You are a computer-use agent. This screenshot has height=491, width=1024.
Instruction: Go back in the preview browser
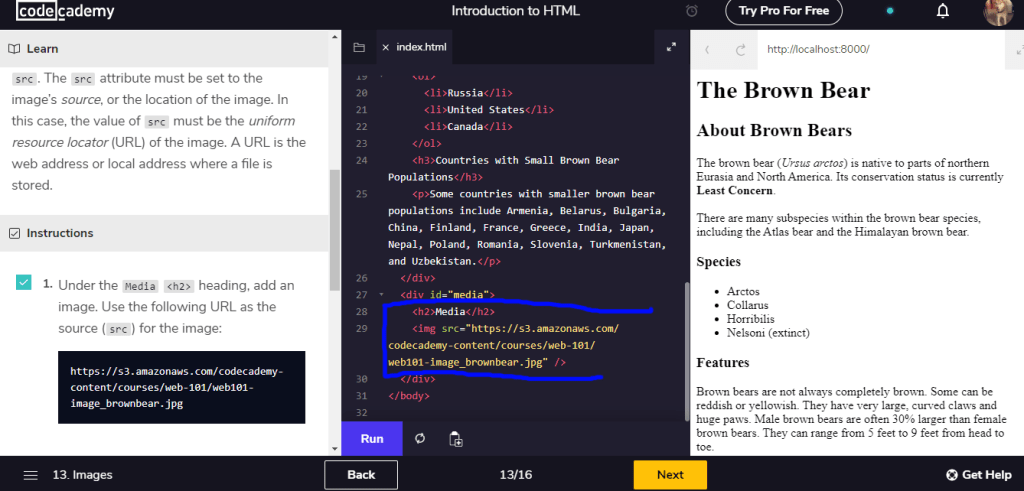(708, 49)
